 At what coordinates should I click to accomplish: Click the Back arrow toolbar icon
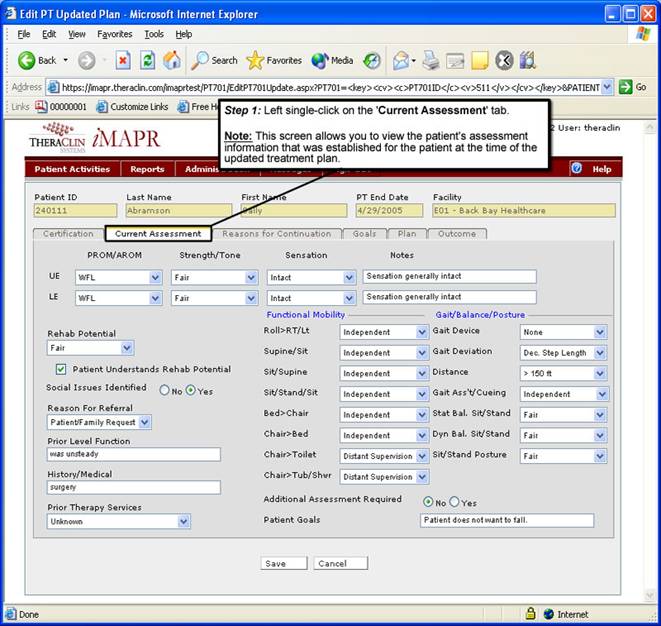(x=27, y=60)
